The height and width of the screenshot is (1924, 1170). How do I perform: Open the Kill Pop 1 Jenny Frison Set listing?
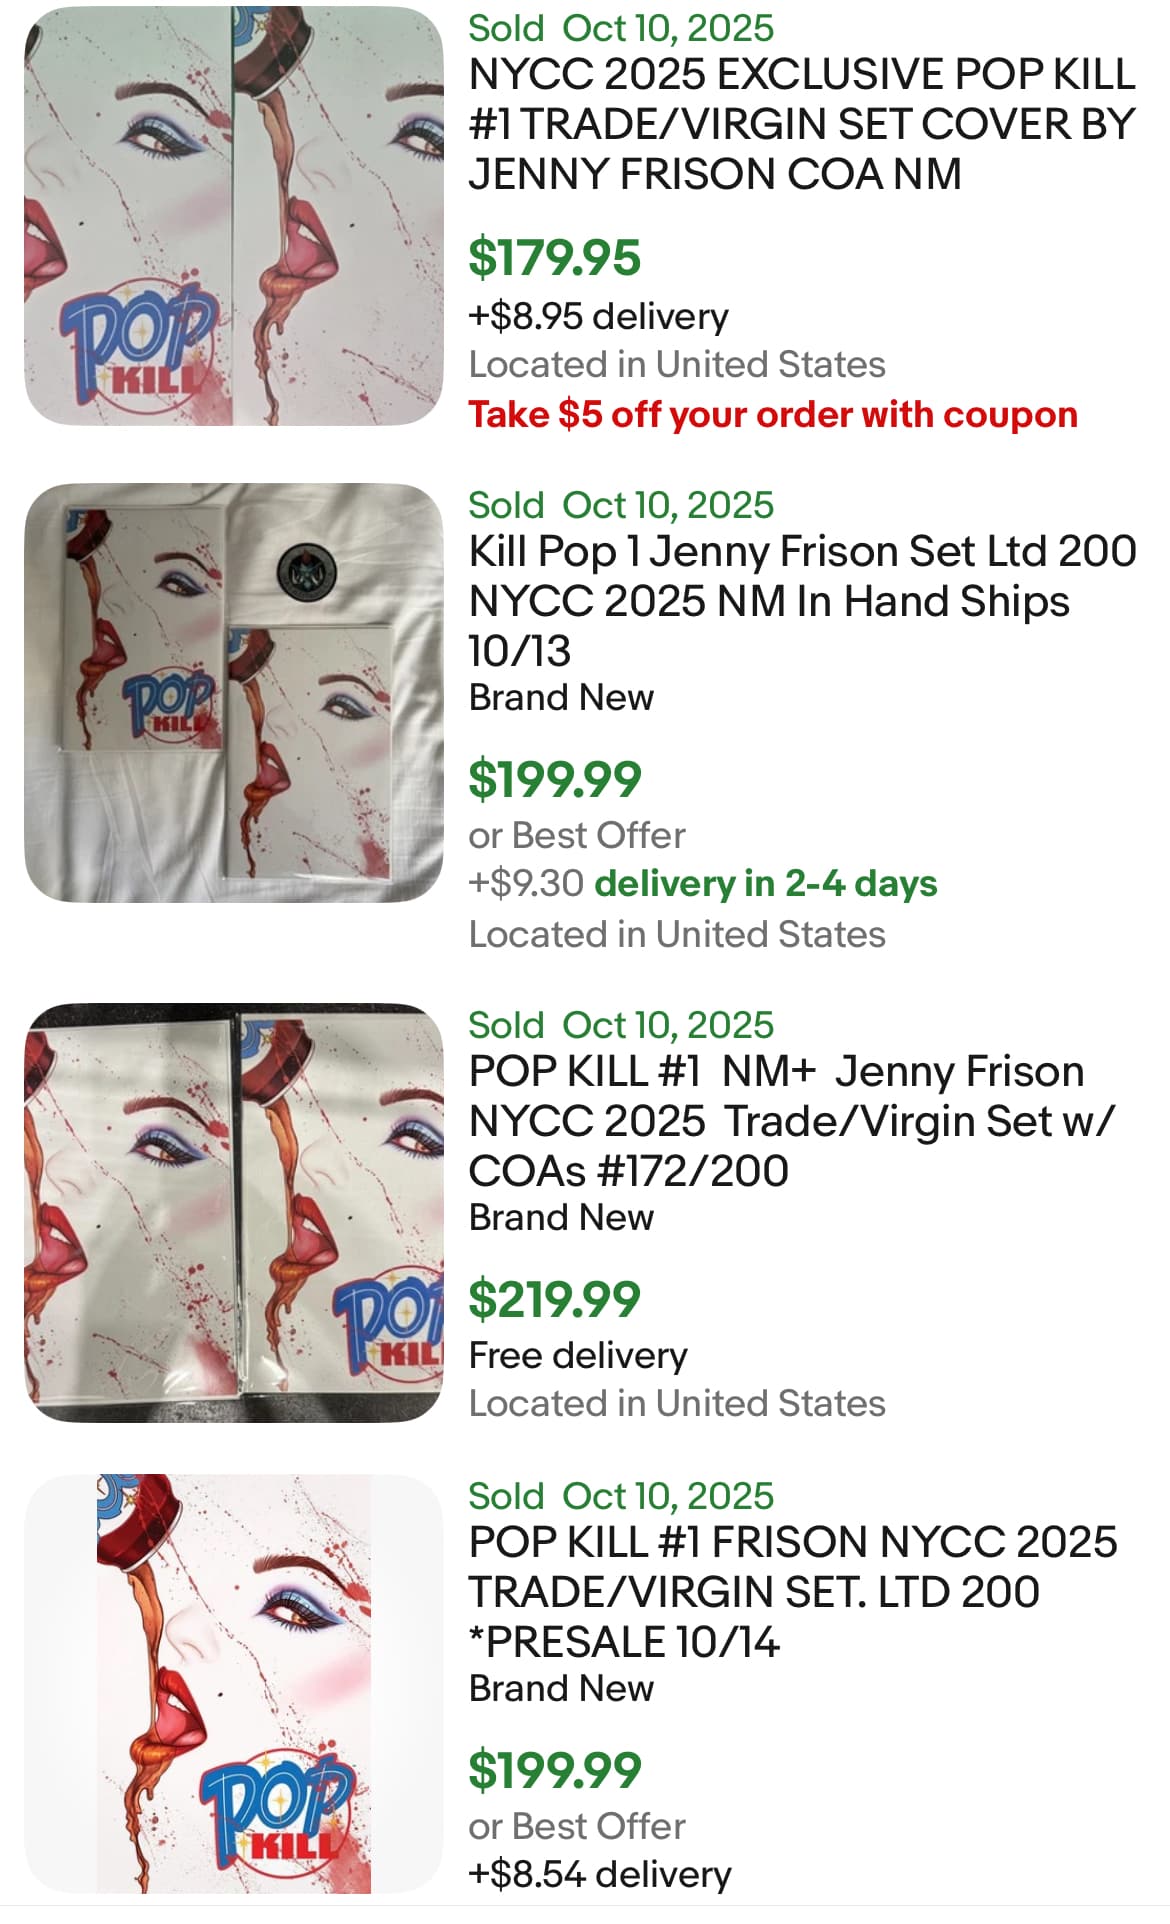click(802, 600)
